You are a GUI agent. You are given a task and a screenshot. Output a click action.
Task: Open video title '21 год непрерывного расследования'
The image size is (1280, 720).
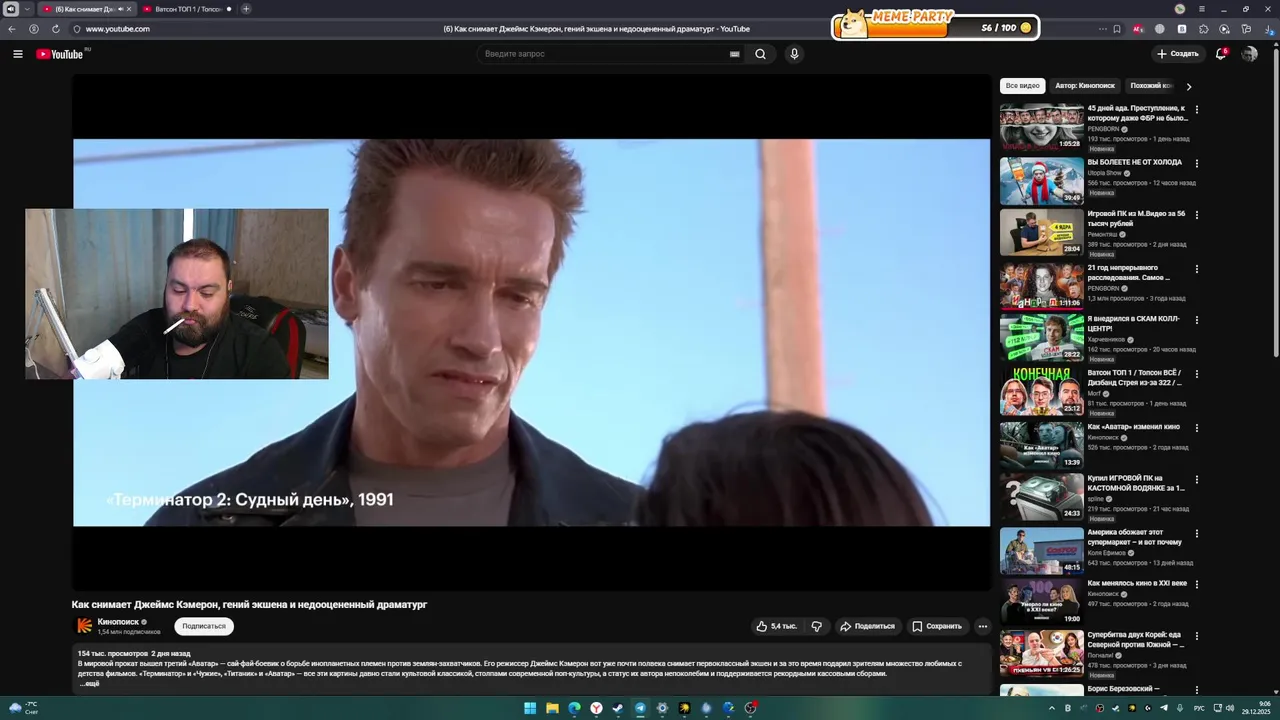[x=1129, y=272]
